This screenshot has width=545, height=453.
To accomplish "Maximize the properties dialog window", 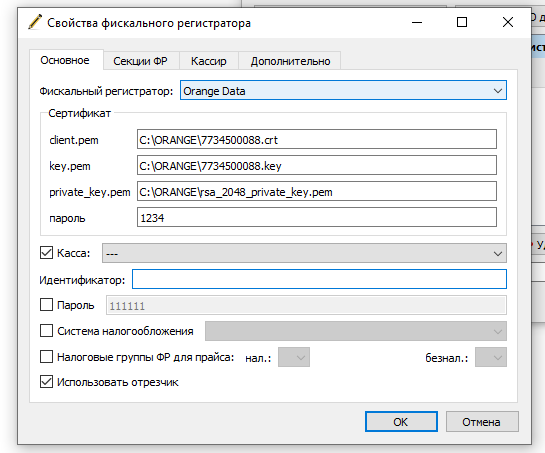I will pos(462,22).
